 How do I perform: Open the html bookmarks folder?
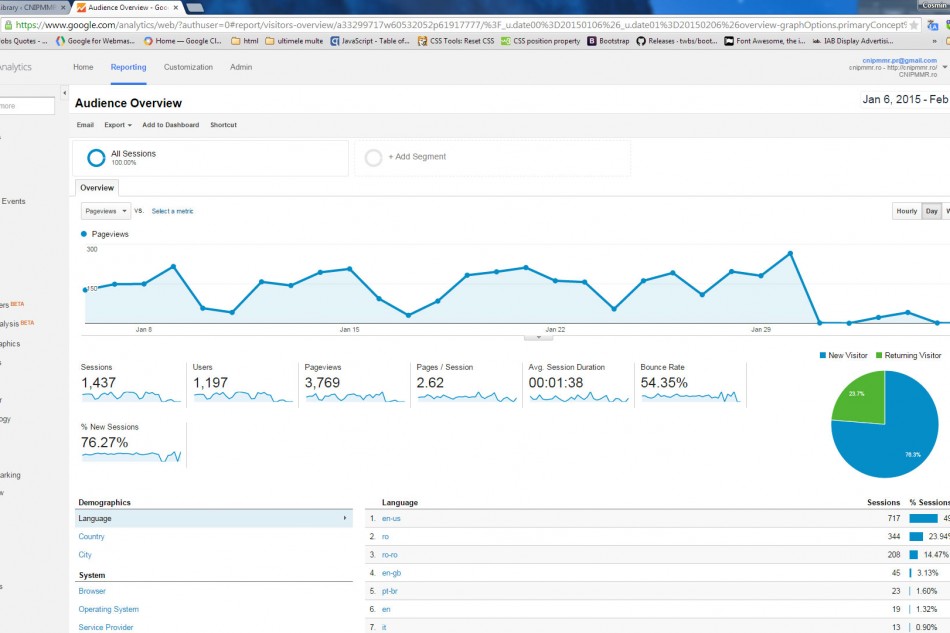[x=245, y=41]
